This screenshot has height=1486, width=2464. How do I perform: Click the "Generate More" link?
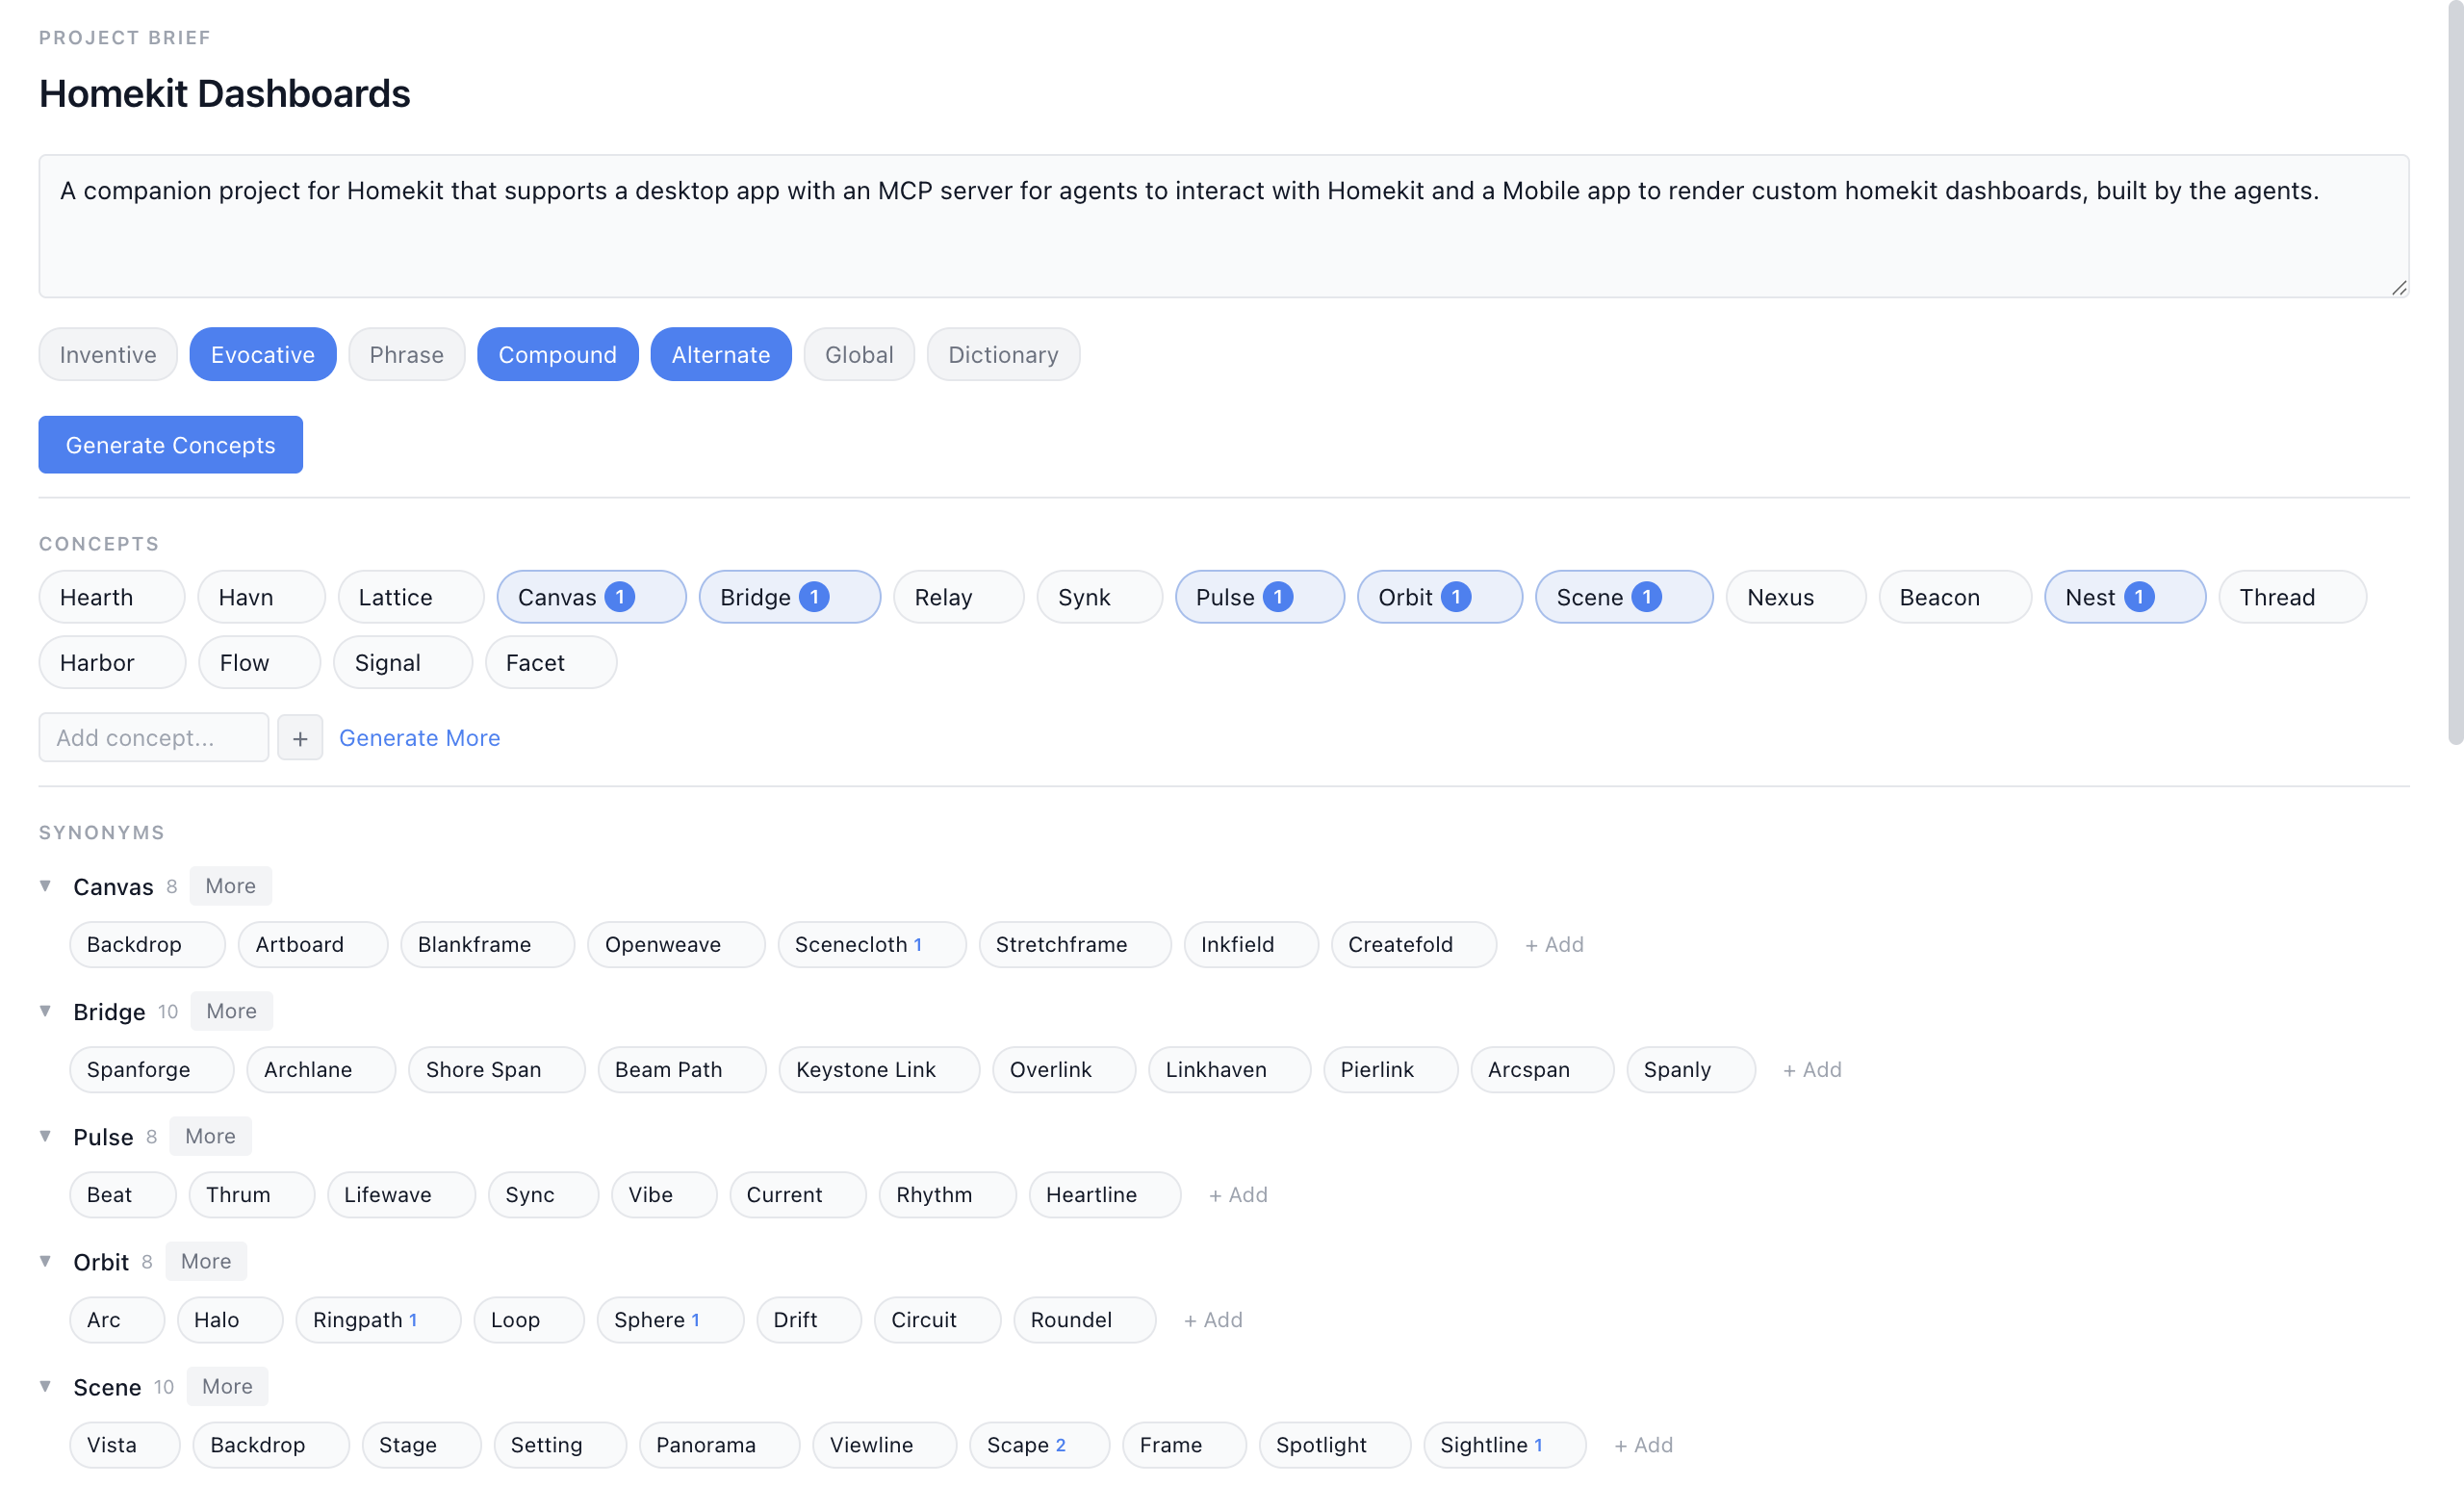coord(419,737)
